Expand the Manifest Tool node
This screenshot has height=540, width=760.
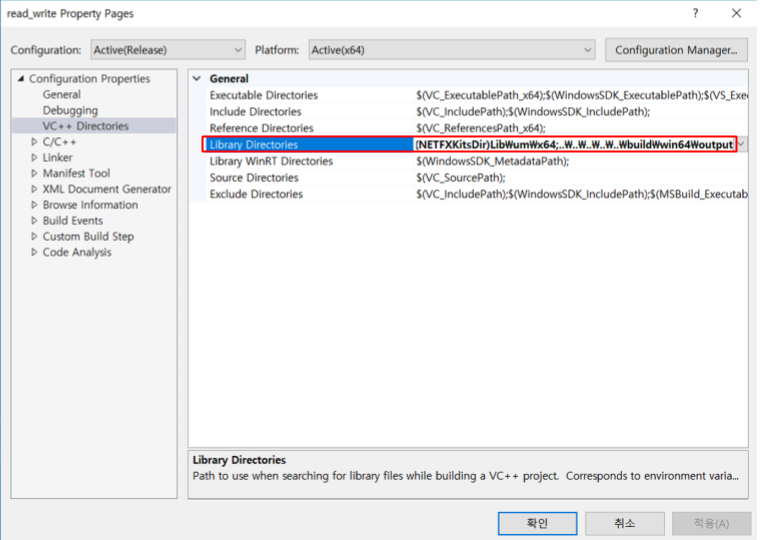(x=34, y=174)
